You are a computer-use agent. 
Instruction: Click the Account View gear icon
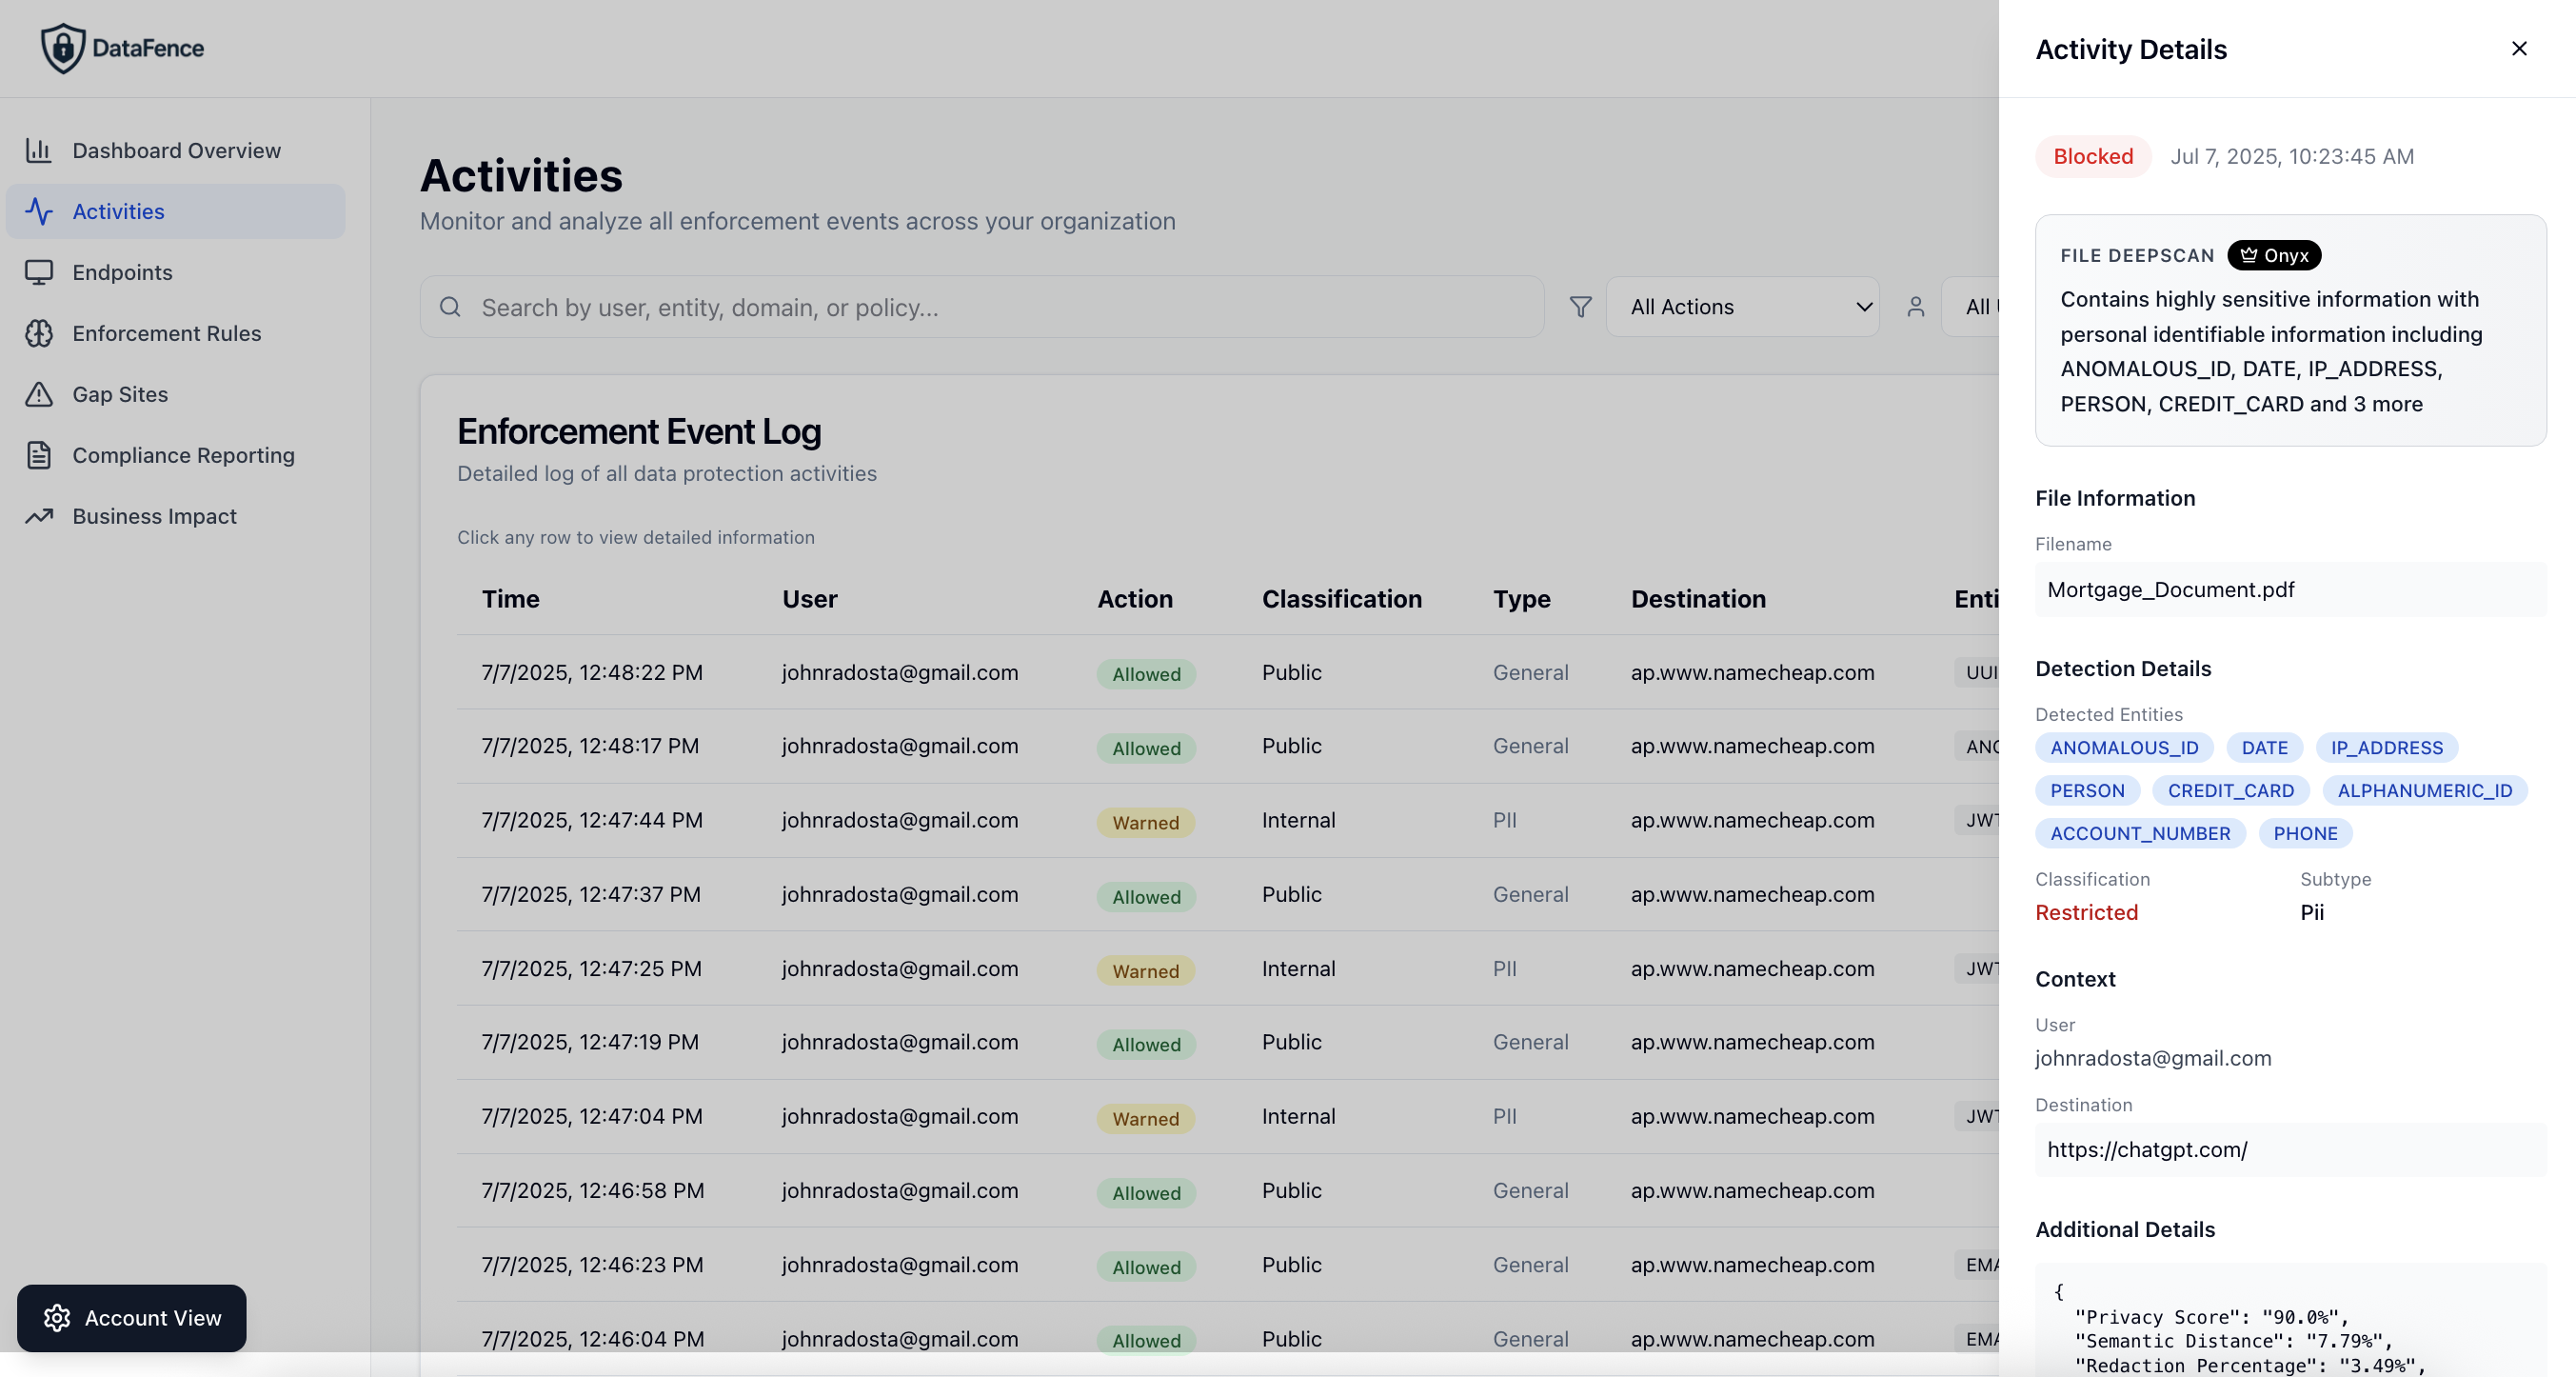click(x=57, y=1318)
